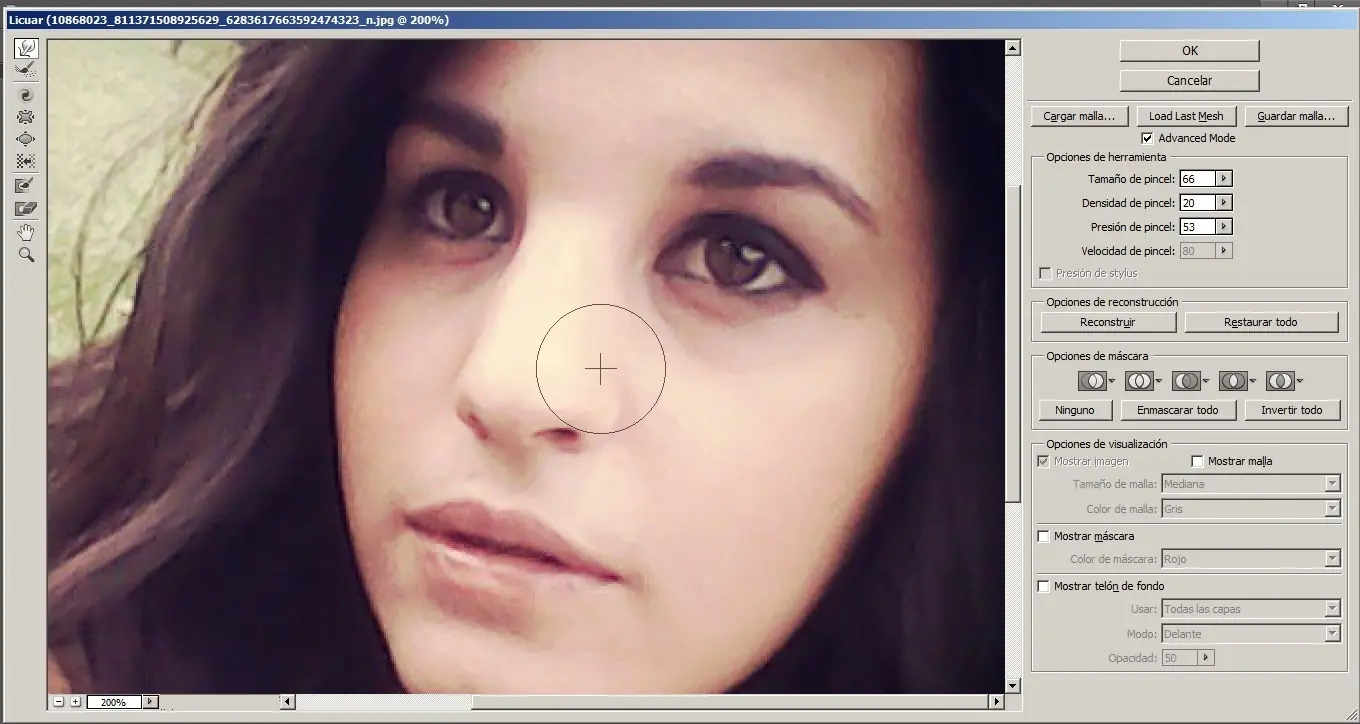Click the Reconstruir button

(x=1108, y=322)
